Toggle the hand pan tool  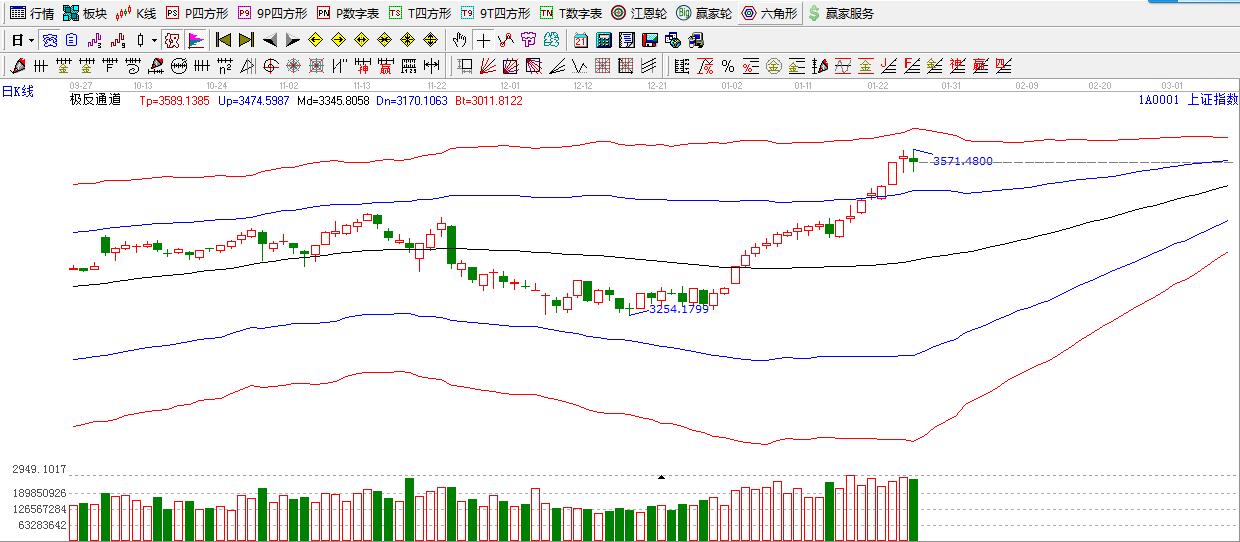coord(459,41)
